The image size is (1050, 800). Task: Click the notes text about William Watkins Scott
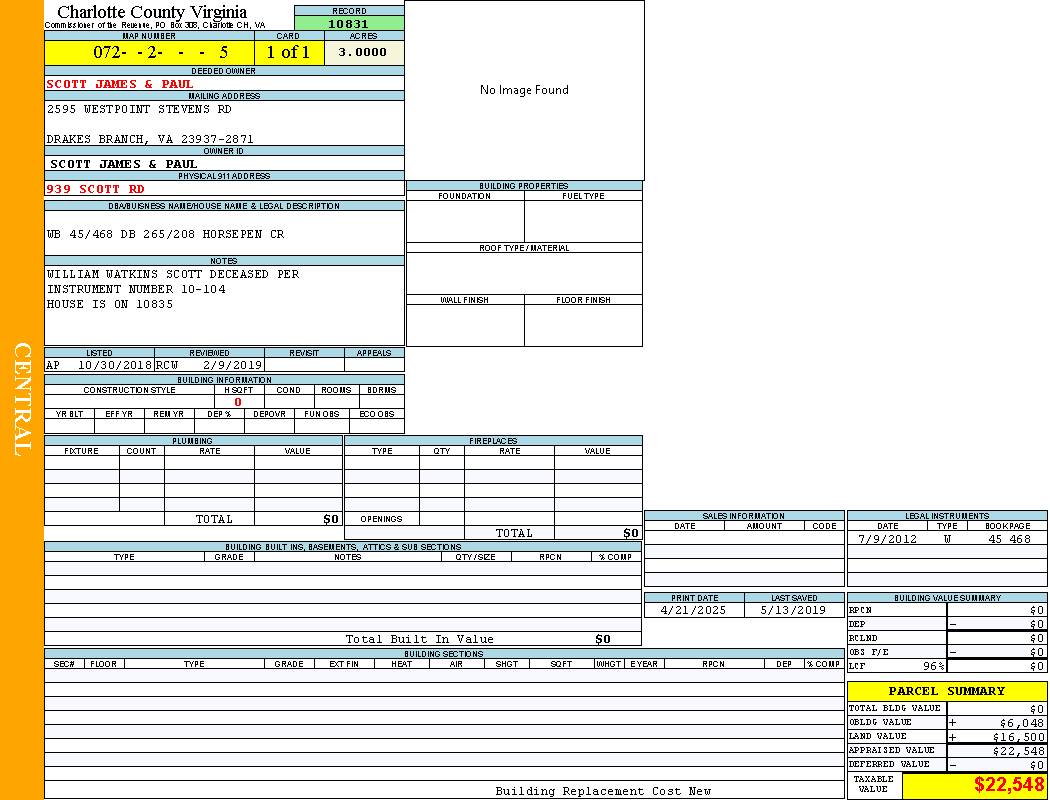(173, 274)
